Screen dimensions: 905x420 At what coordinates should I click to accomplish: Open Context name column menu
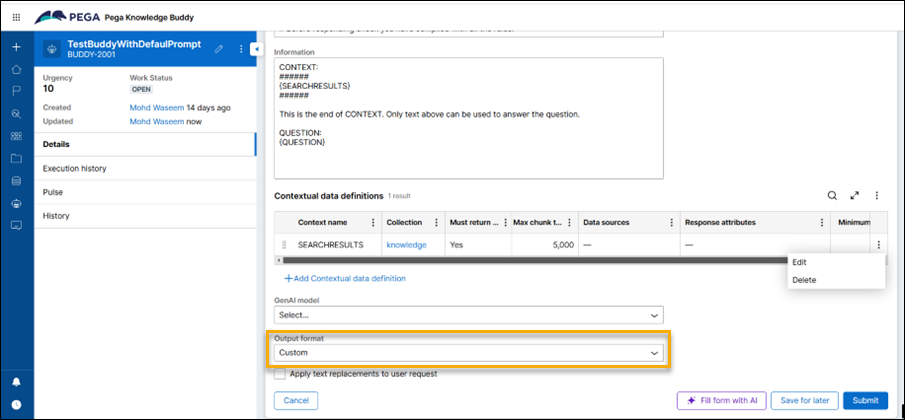click(x=373, y=222)
